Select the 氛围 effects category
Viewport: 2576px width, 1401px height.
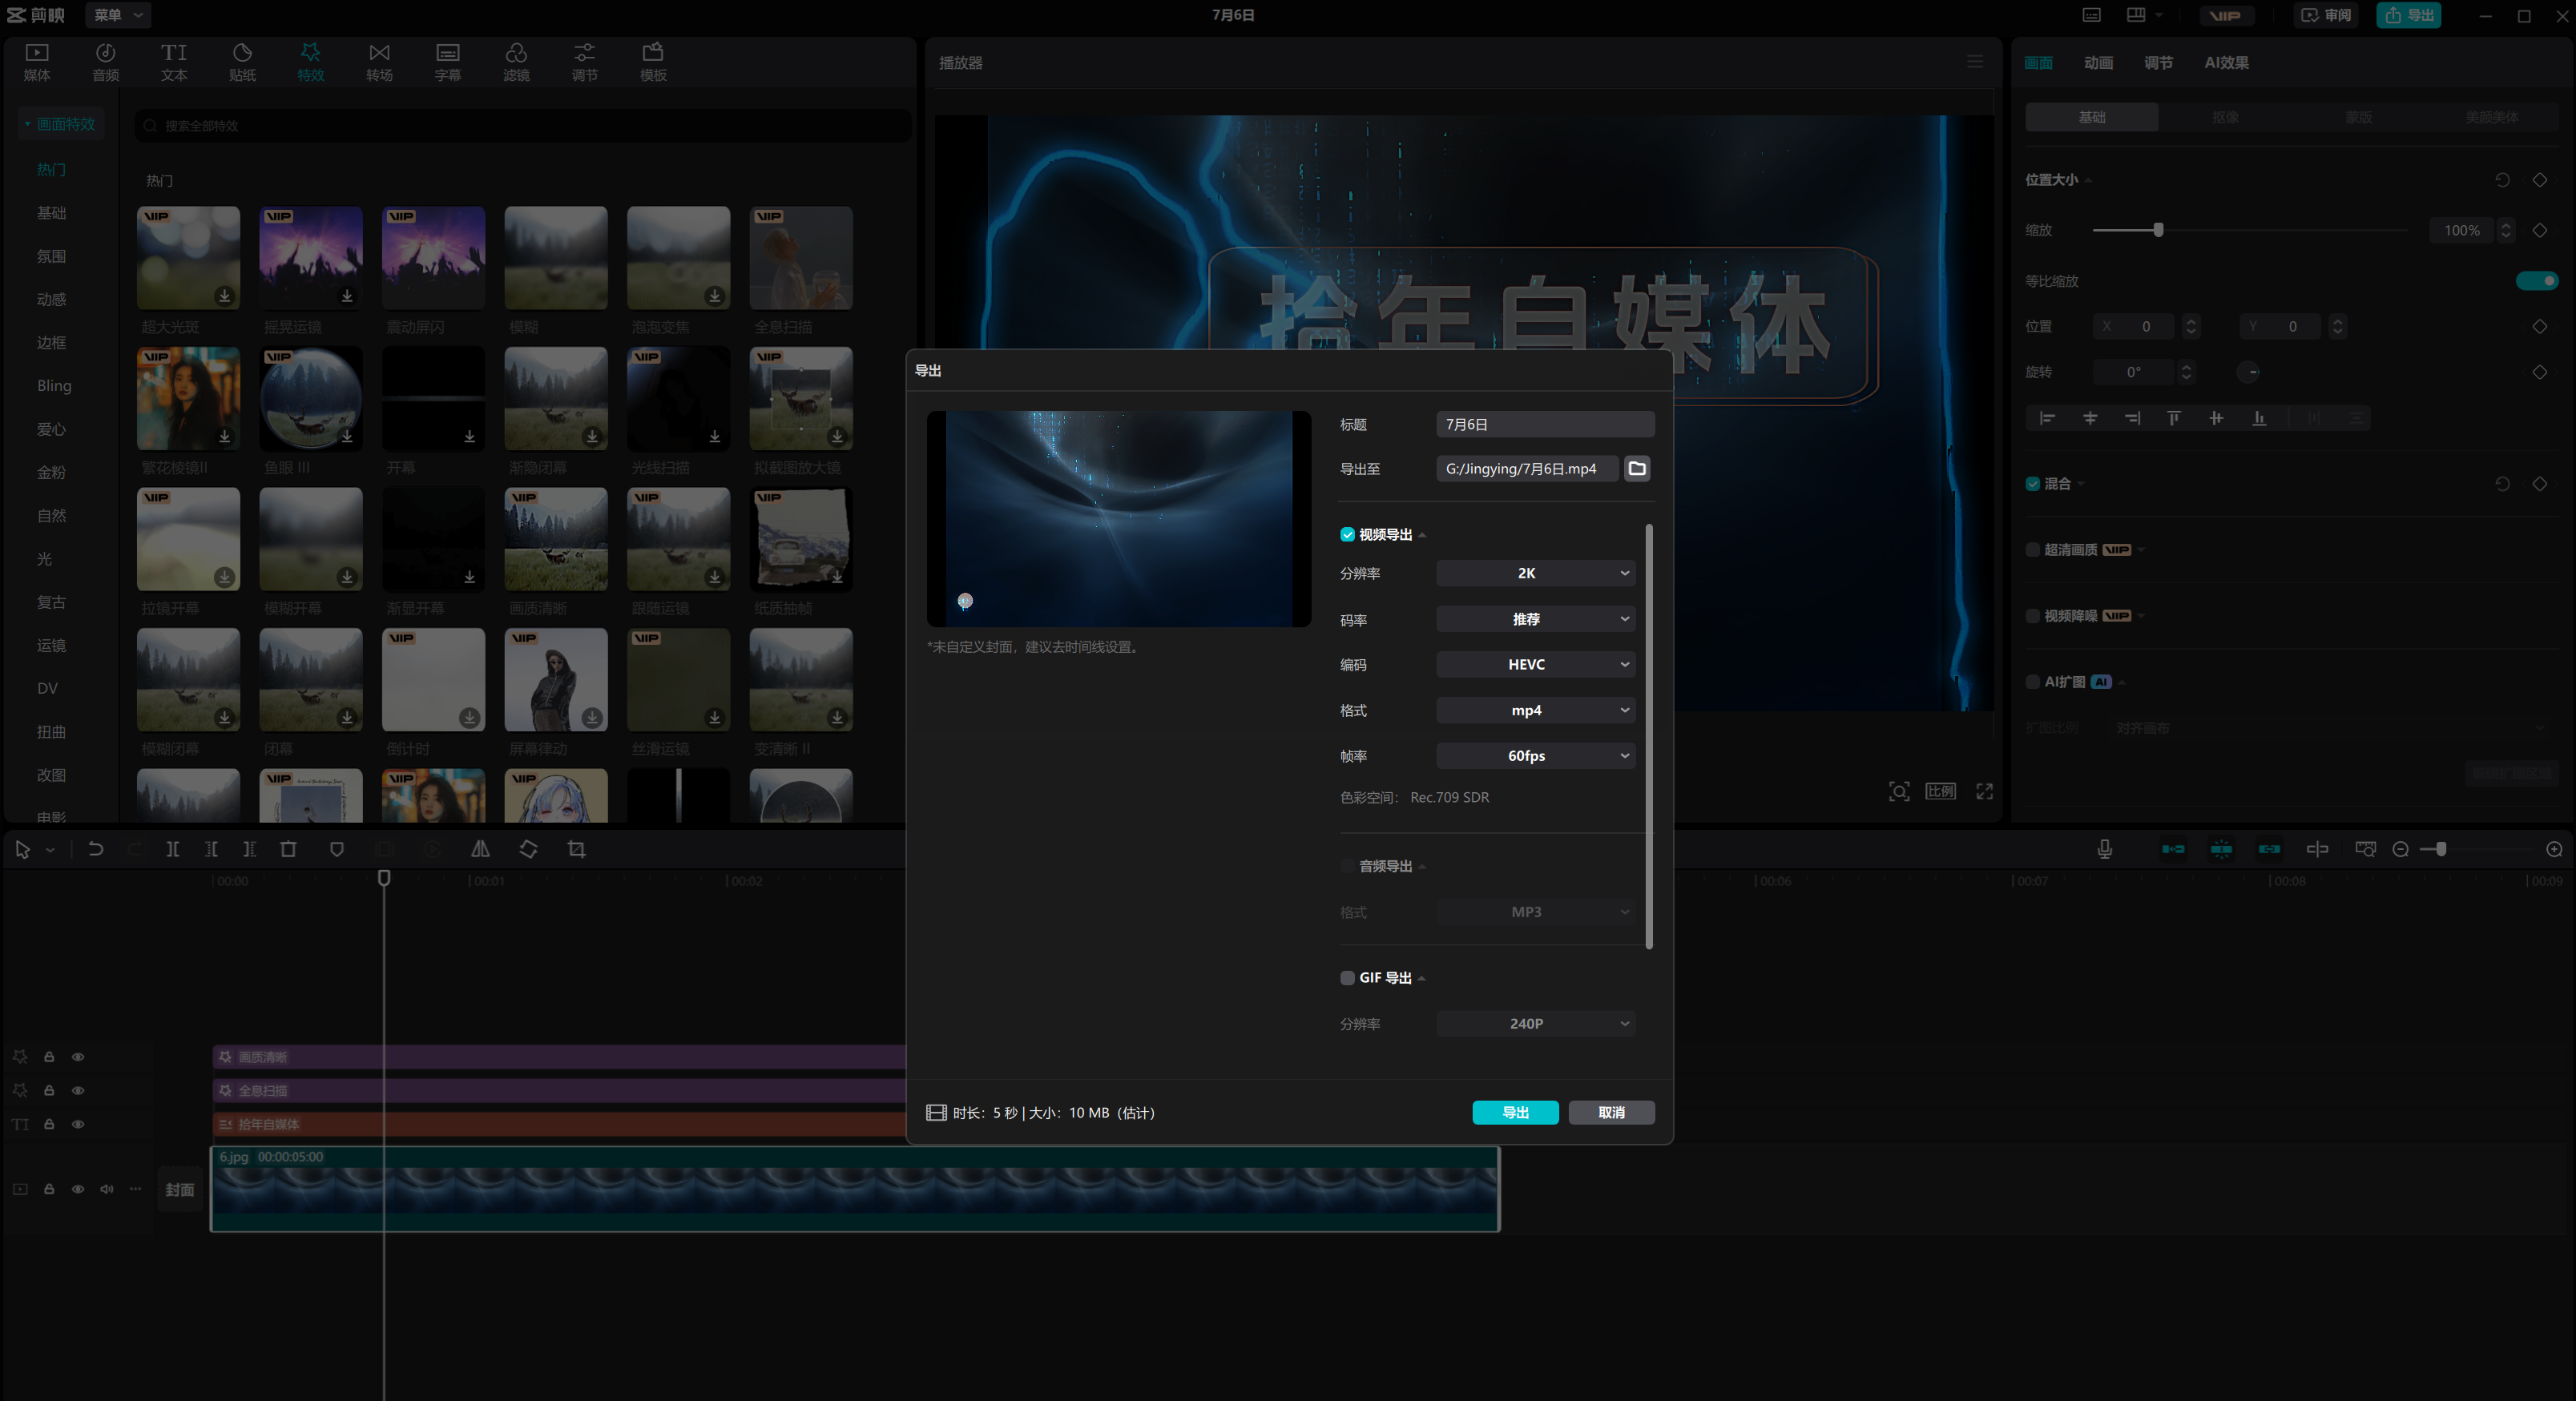52,256
